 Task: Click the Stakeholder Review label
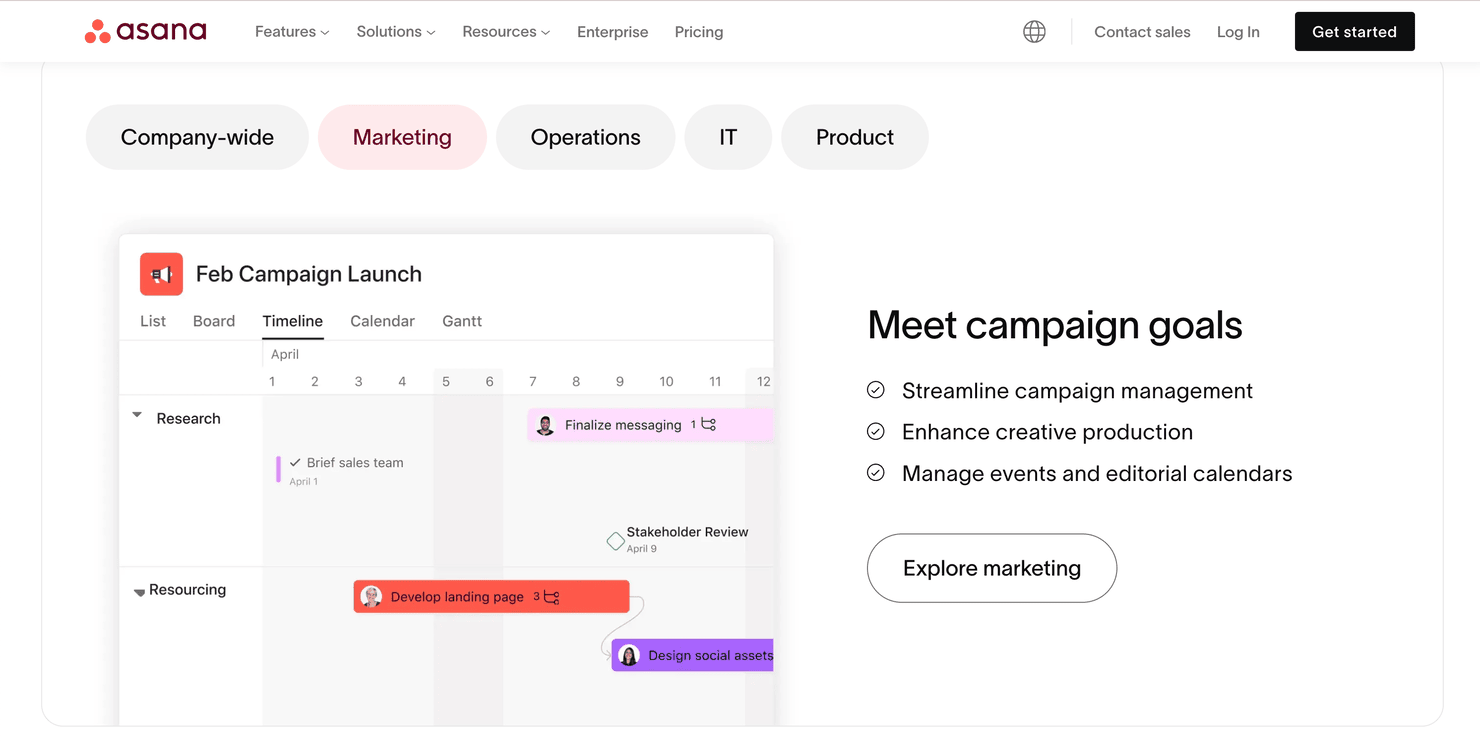(687, 532)
